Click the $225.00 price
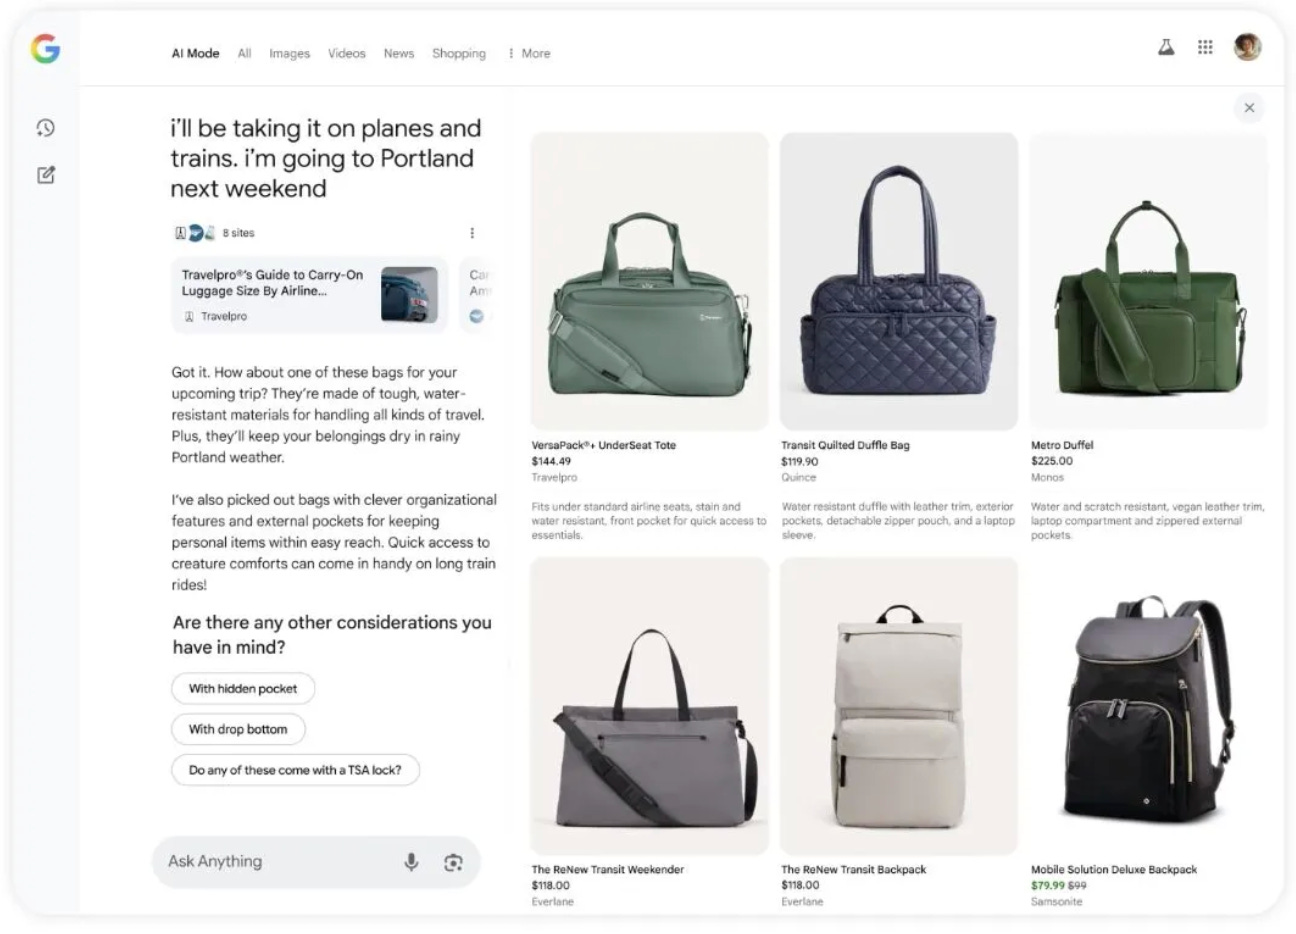Screen dimensions: 1296x934 pos(1052,461)
